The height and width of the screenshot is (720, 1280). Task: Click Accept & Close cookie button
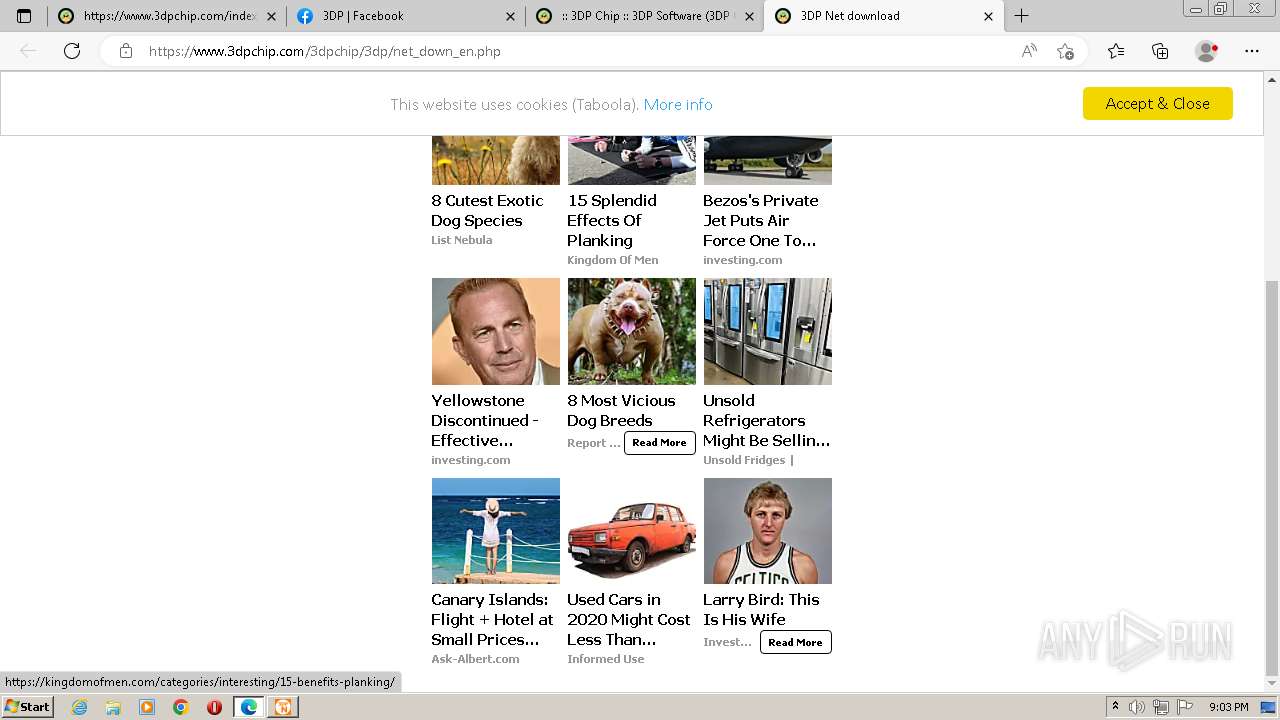tap(1157, 103)
